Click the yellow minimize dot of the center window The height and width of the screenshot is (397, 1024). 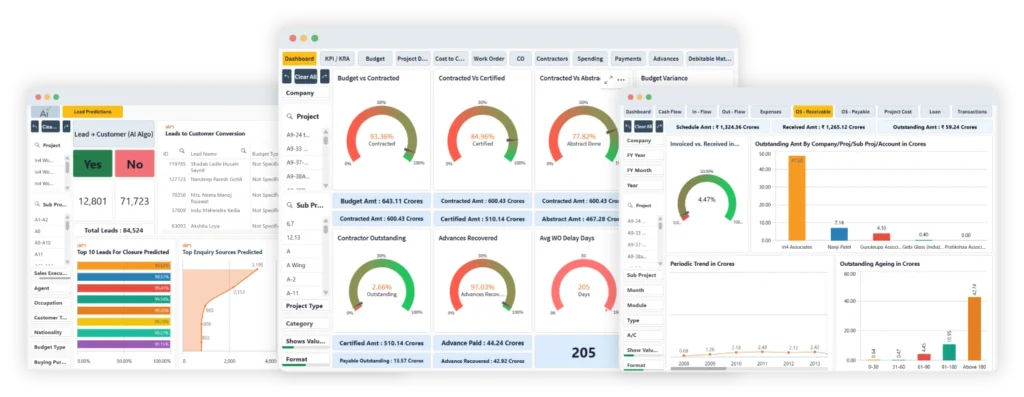304,39
